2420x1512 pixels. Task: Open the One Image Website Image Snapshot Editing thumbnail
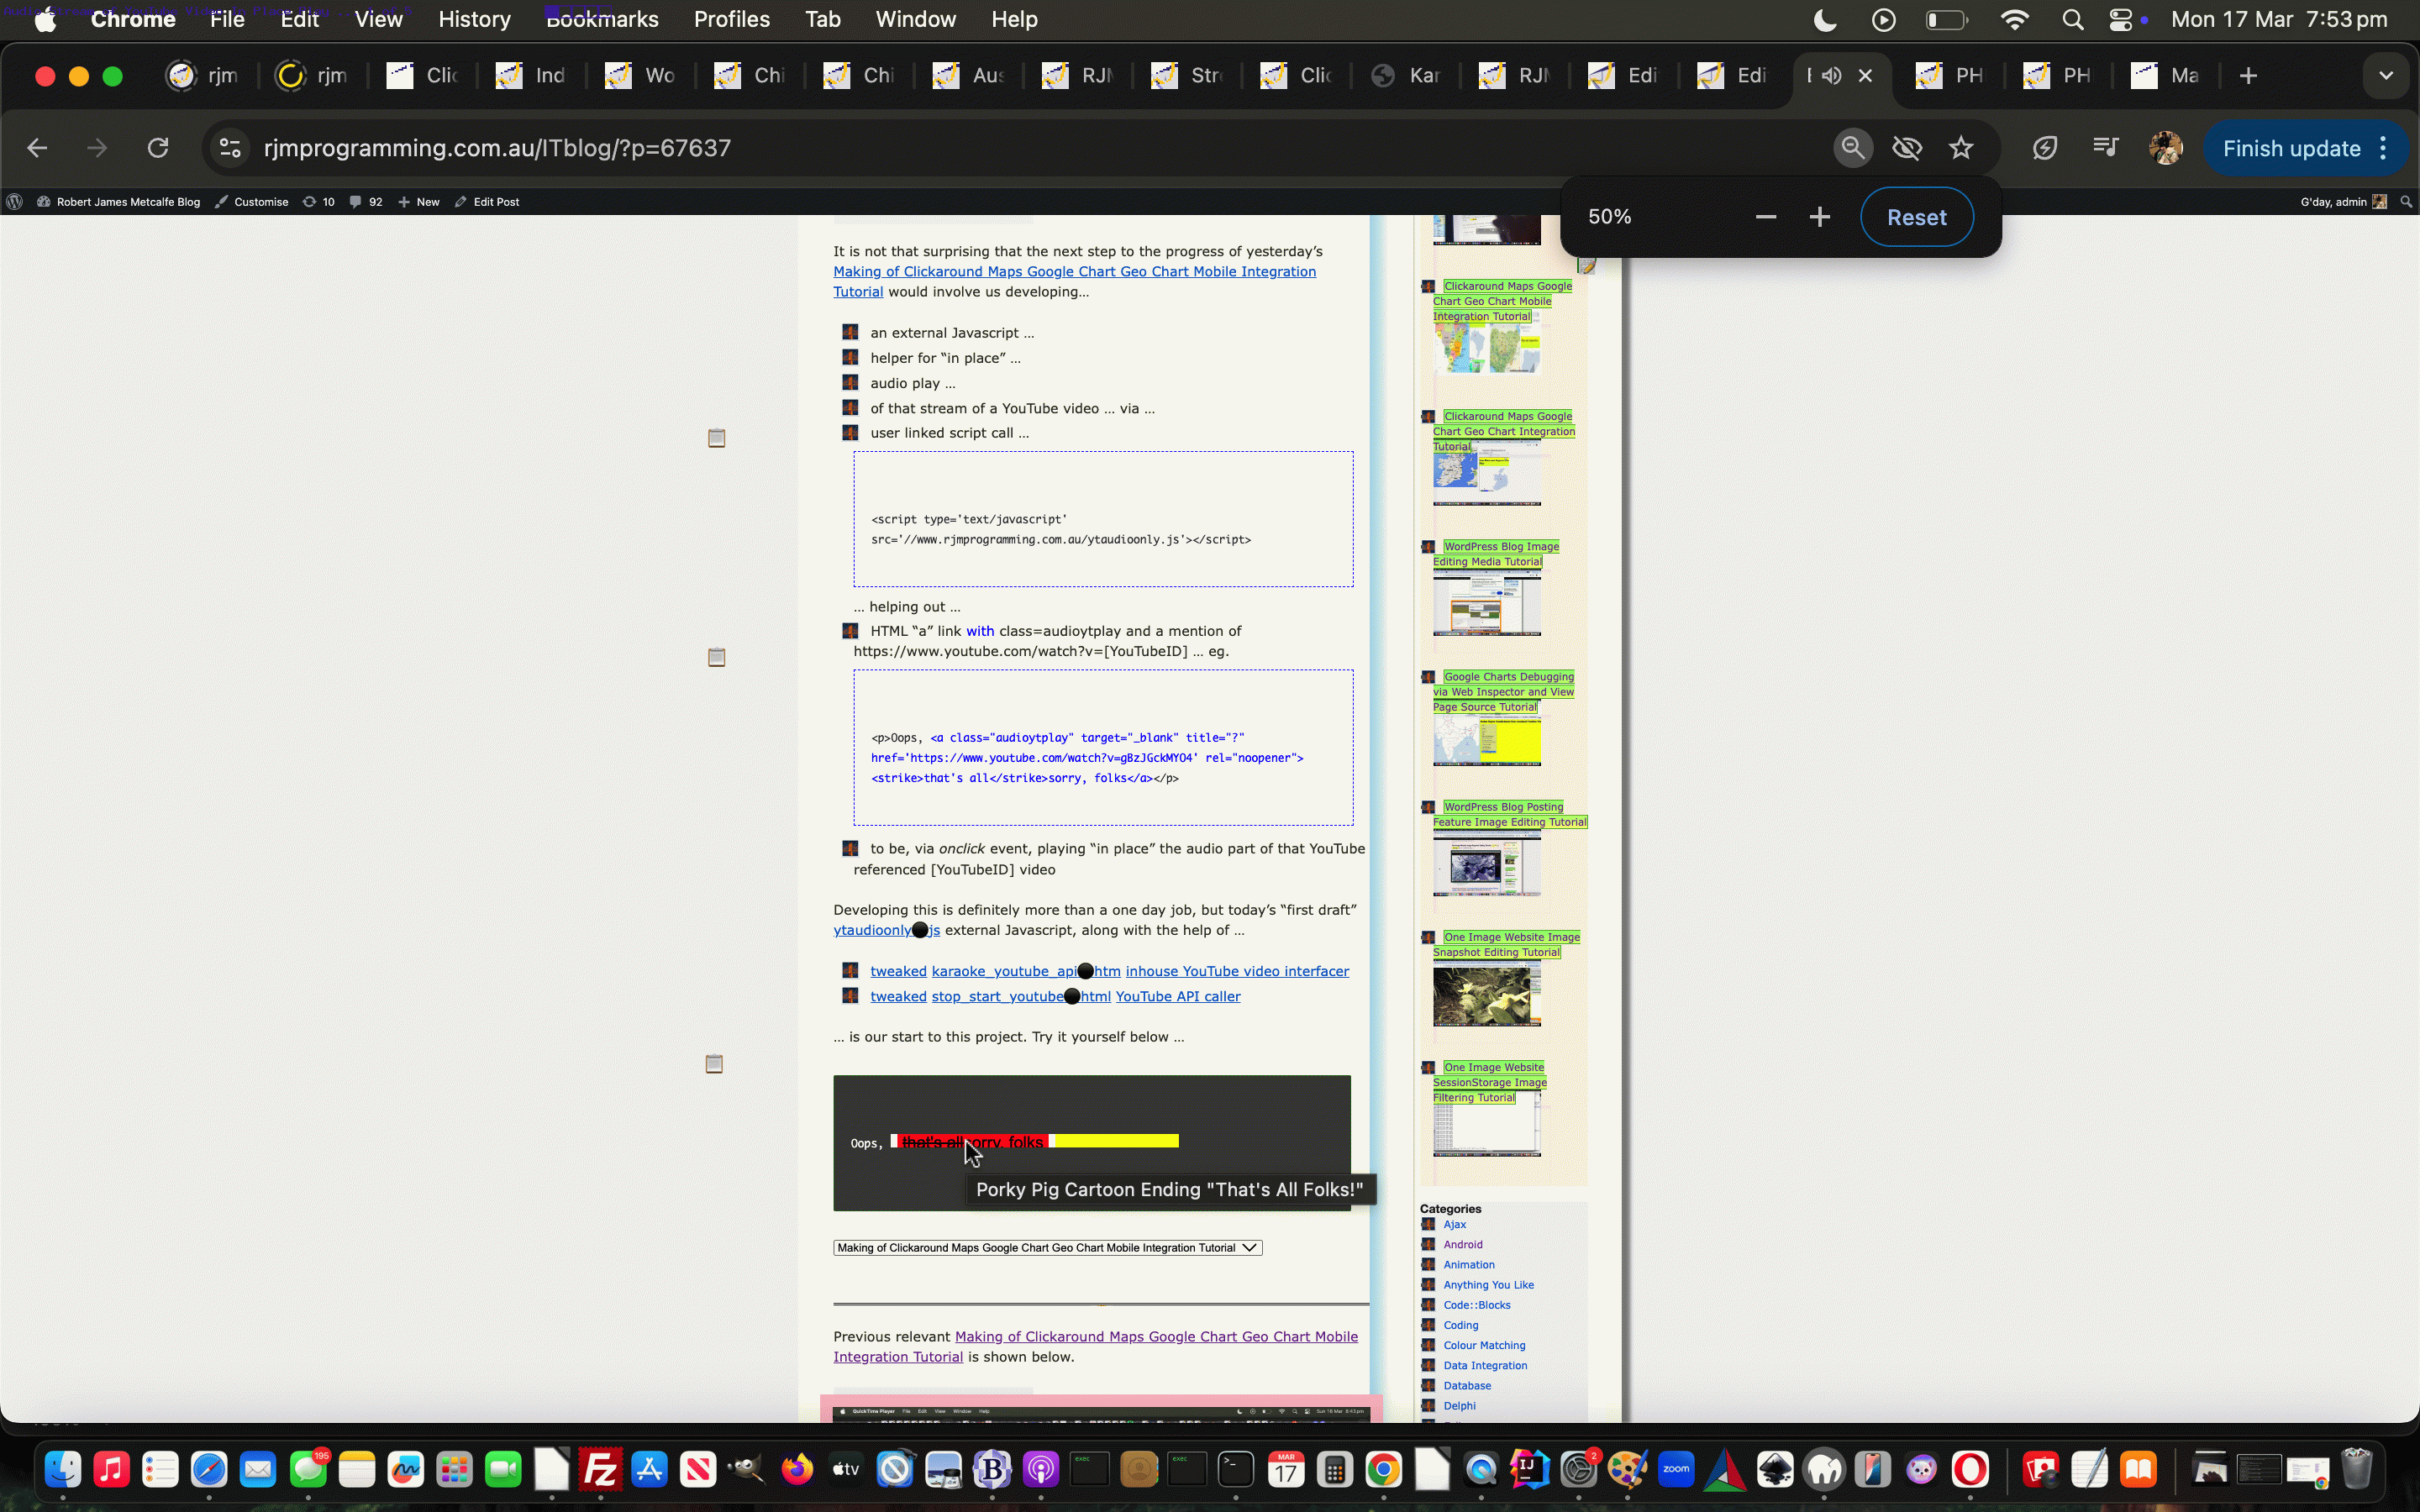coord(1486,994)
